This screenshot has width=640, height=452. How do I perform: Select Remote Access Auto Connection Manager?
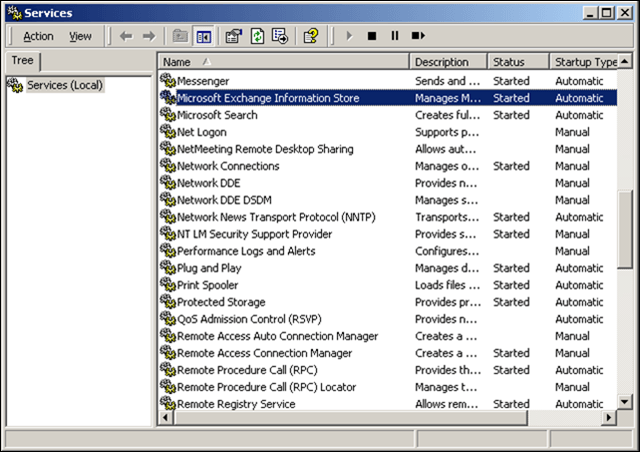click(x=388, y=336)
